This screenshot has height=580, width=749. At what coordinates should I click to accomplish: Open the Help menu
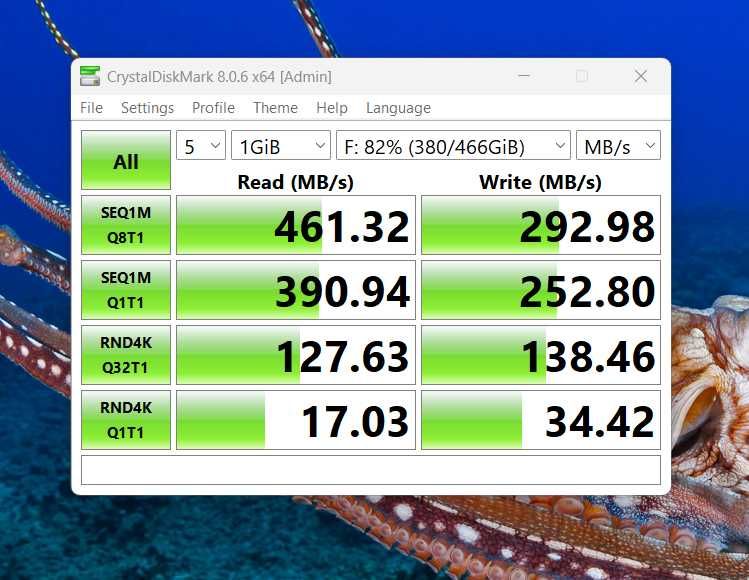point(332,108)
